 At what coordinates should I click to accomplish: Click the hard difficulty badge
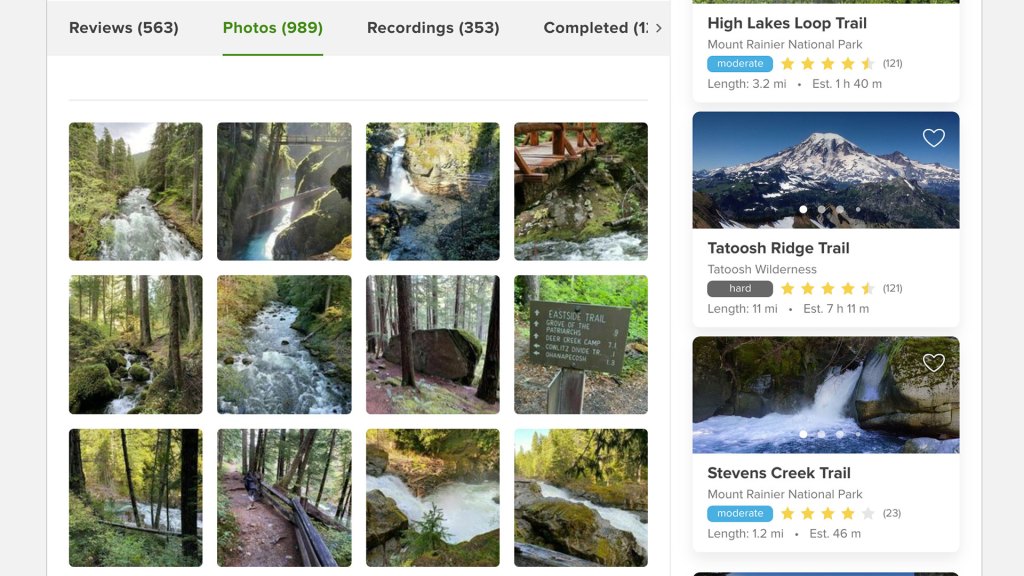pos(740,288)
